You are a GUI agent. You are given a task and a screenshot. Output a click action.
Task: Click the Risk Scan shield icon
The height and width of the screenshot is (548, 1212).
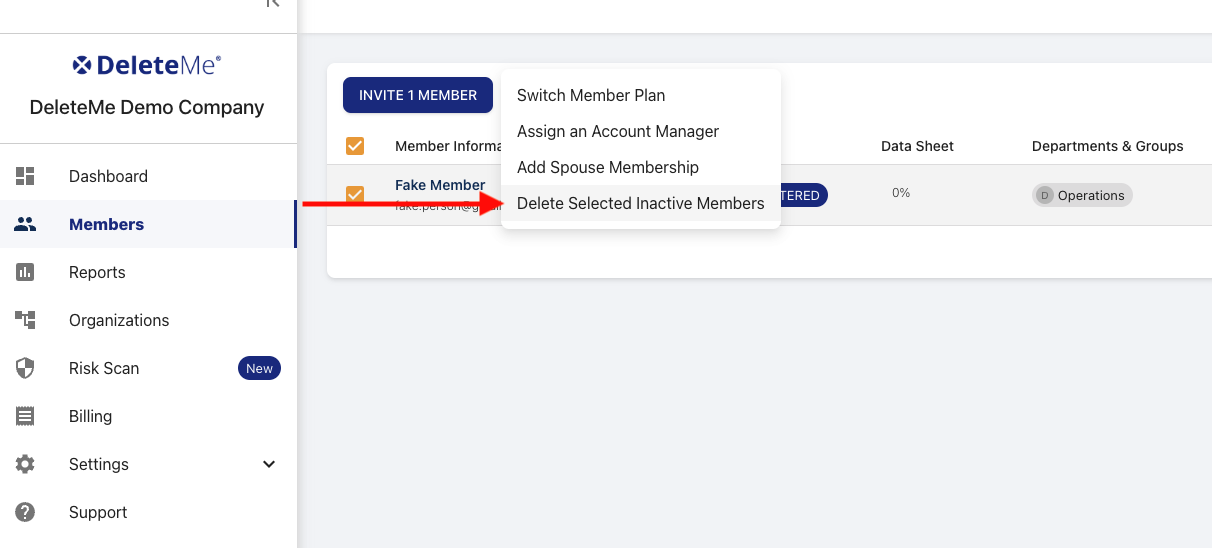tap(25, 368)
